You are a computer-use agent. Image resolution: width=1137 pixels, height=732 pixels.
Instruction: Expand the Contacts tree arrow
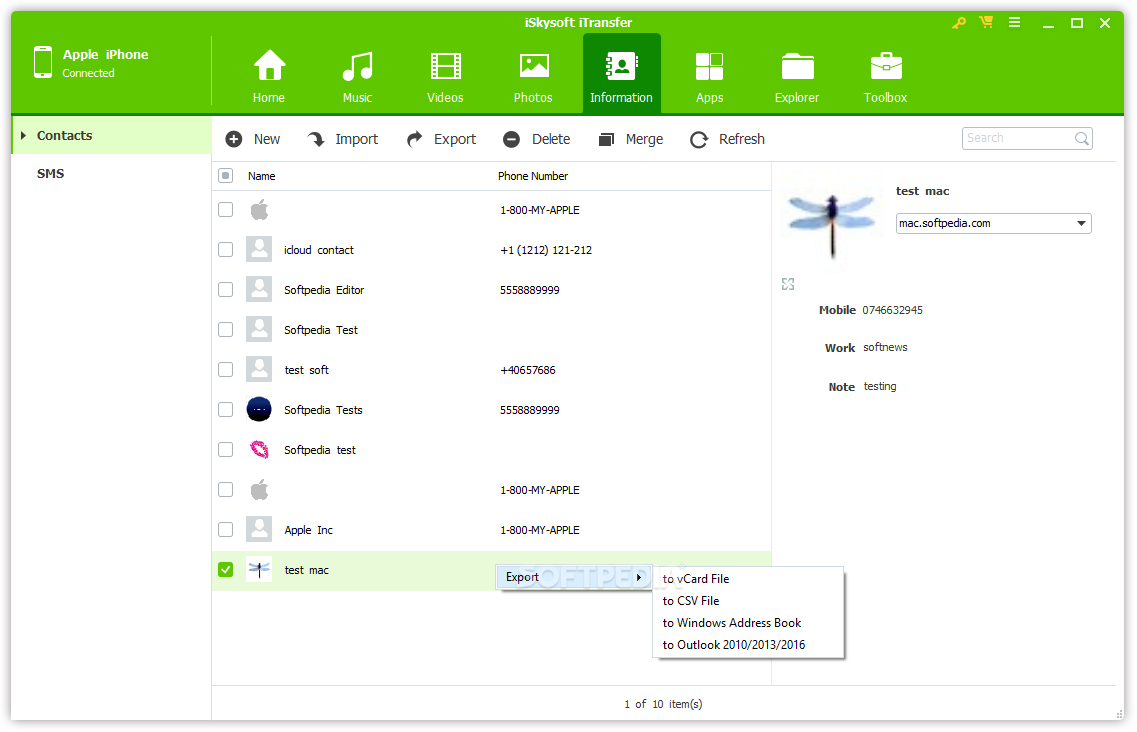tap(23, 136)
